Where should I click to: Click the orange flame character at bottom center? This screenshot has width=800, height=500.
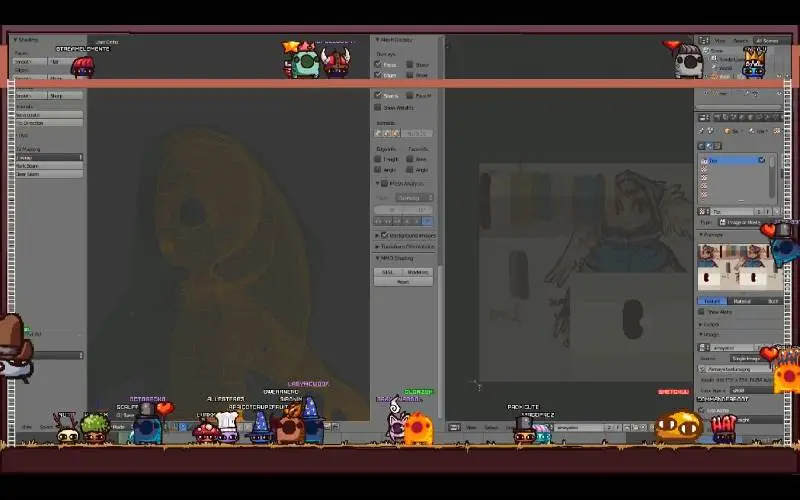click(x=418, y=428)
